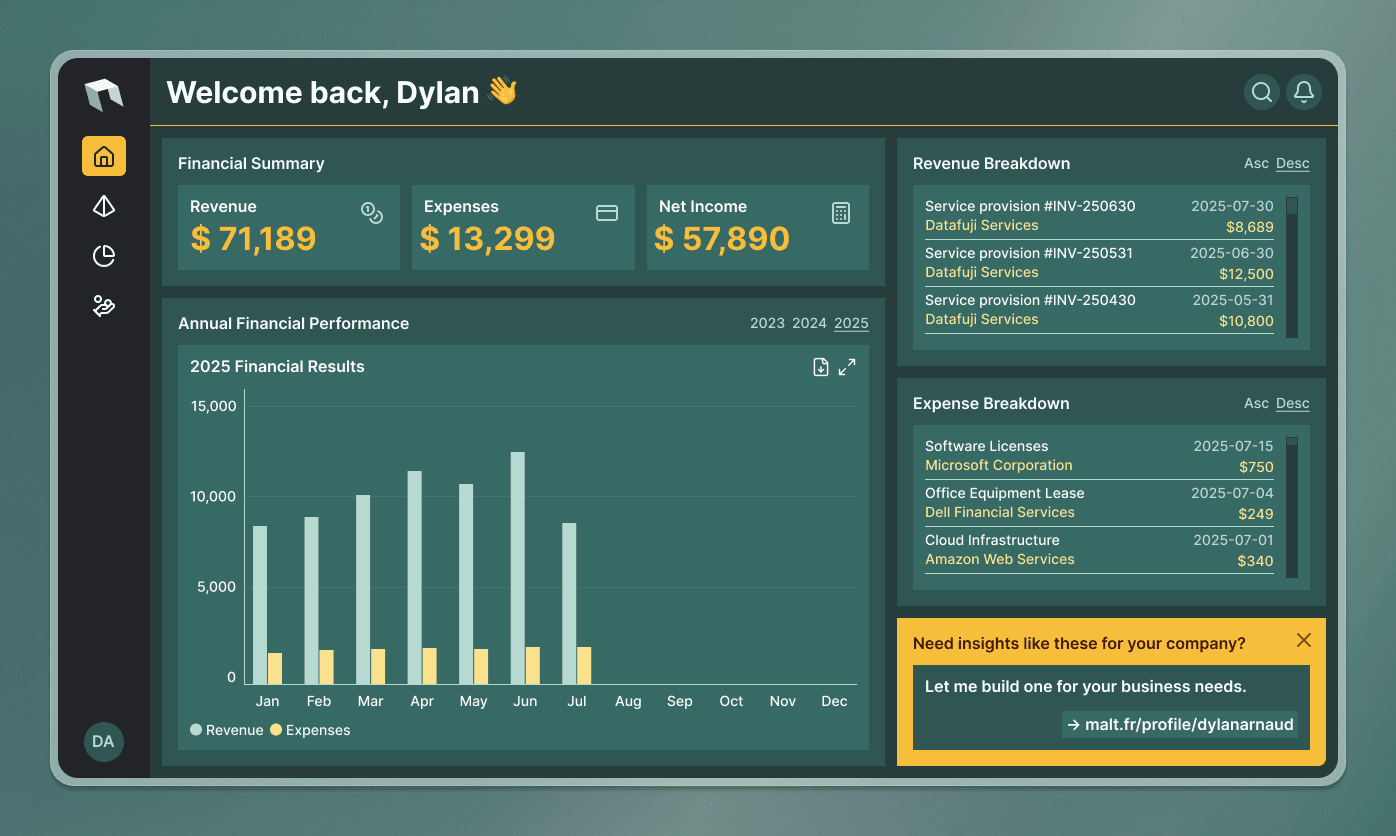The height and width of the screenshot is (836, 1396).
Task: Click the 2025-07-30 date
Action: [x=1232, y=206]
